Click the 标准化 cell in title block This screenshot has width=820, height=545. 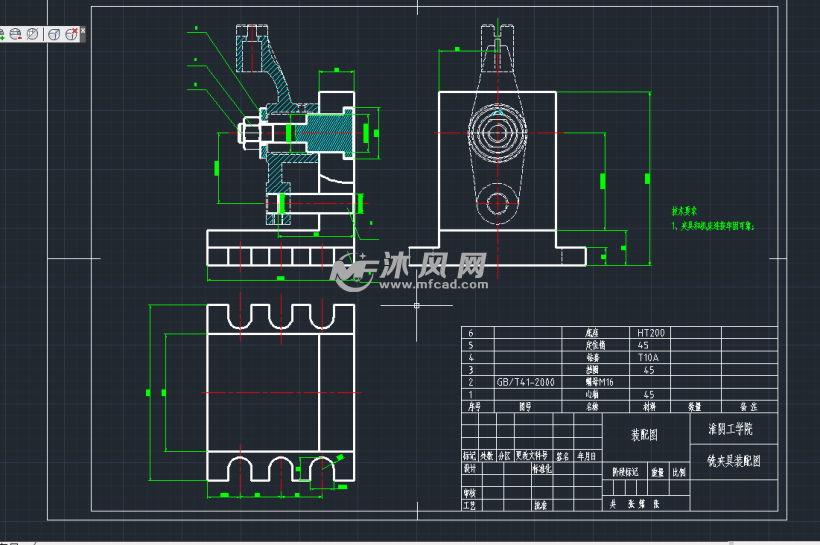pyautogui.click(x=542, y=469)
